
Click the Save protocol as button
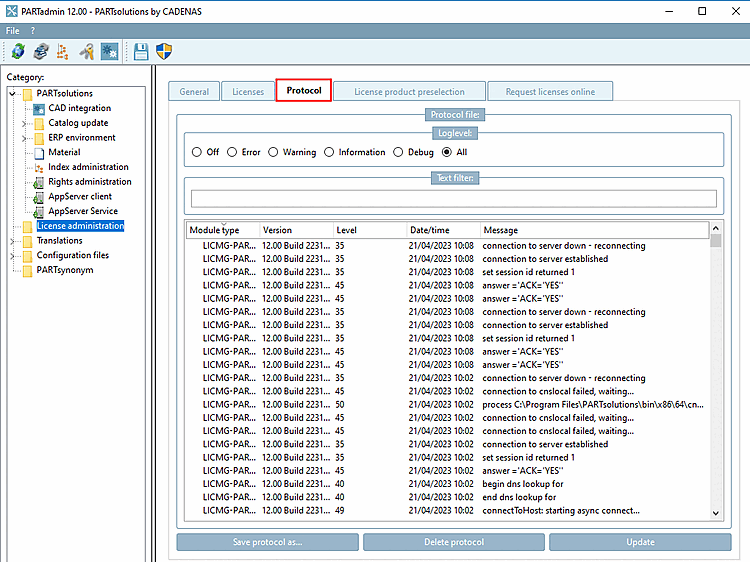[x=268, y=542]
